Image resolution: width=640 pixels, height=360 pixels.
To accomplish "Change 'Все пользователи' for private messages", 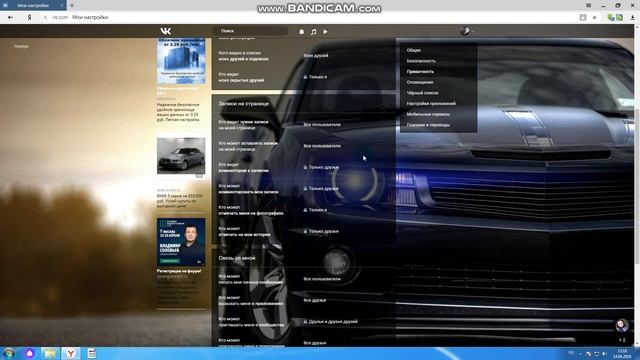I will [x=322, y=279].
